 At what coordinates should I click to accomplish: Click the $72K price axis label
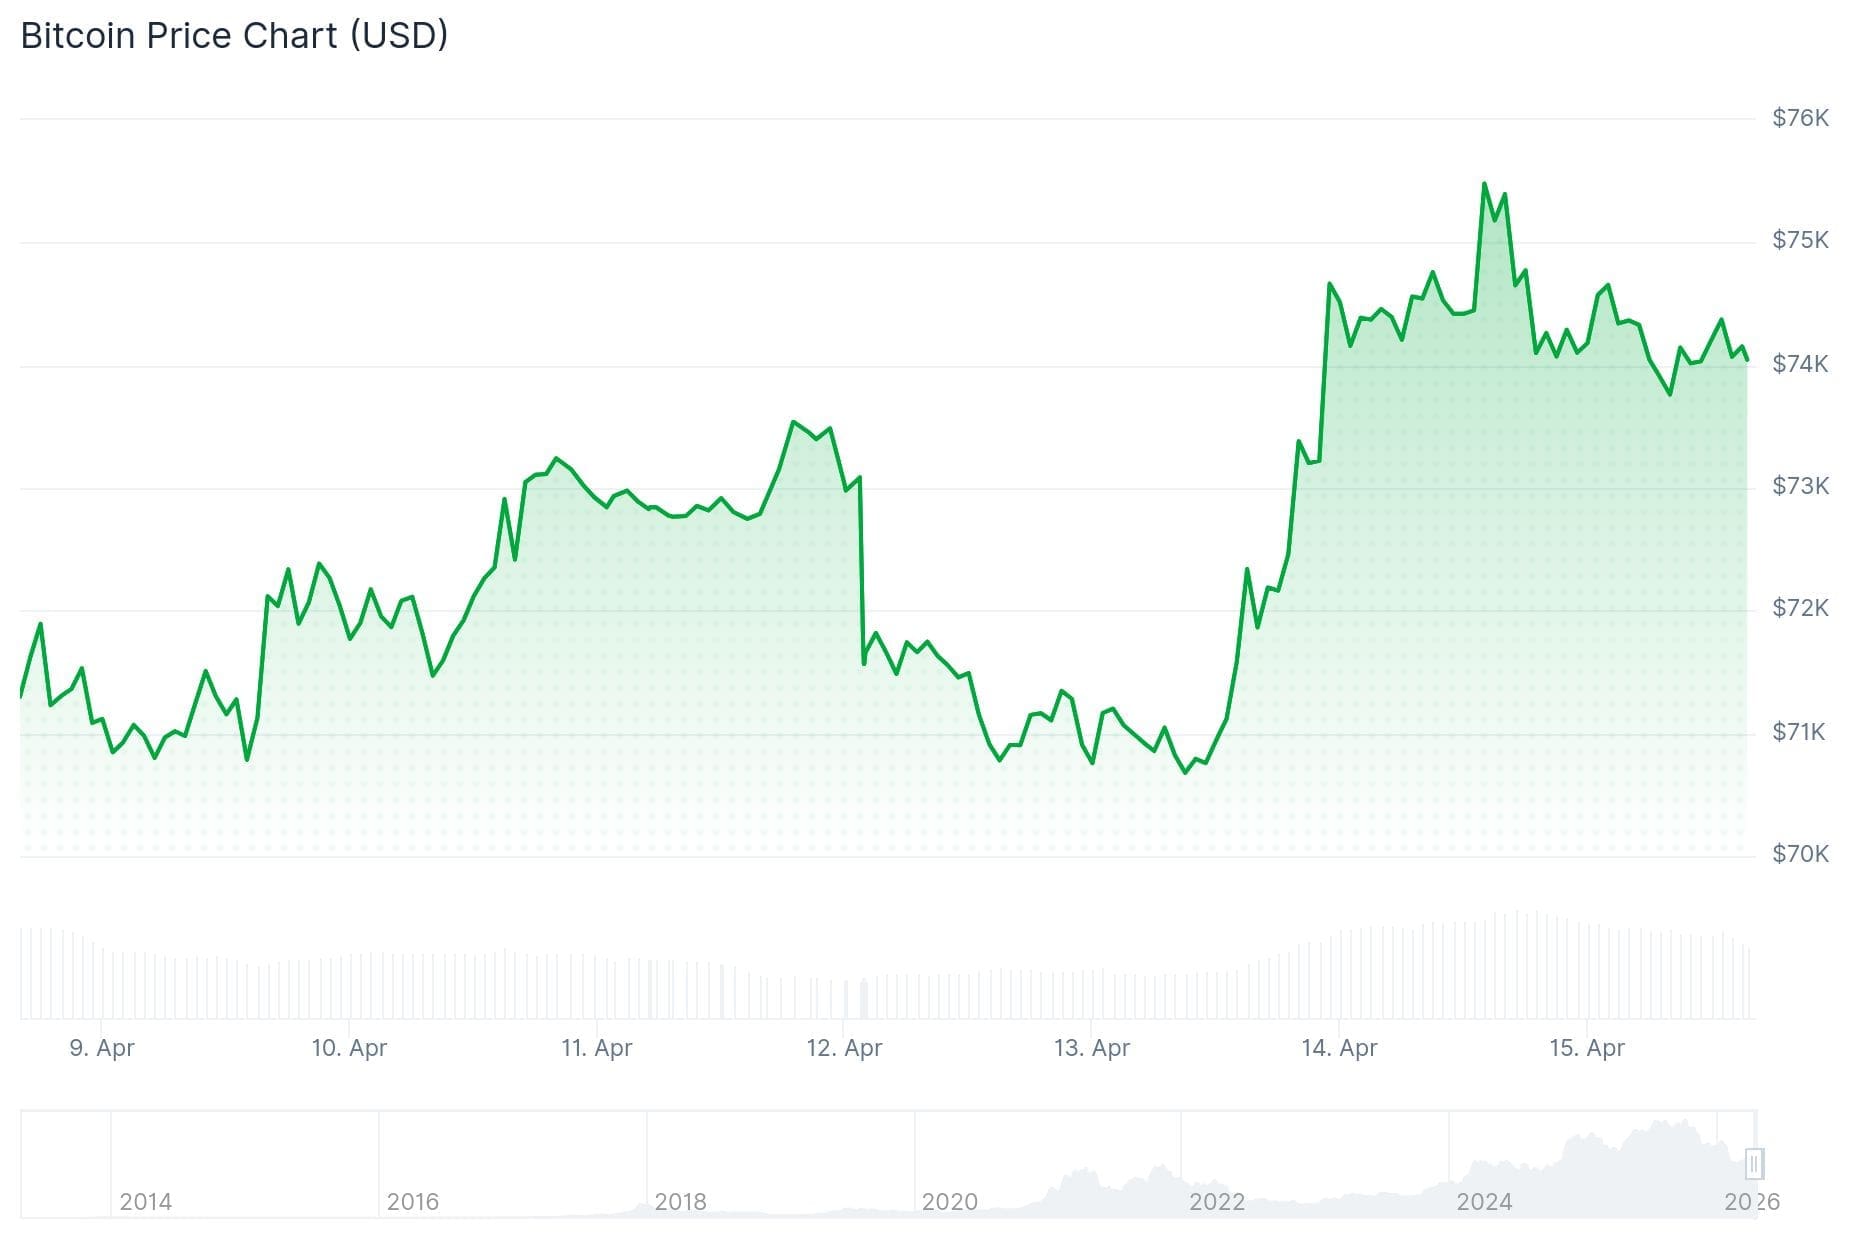tap(1800, 608)
